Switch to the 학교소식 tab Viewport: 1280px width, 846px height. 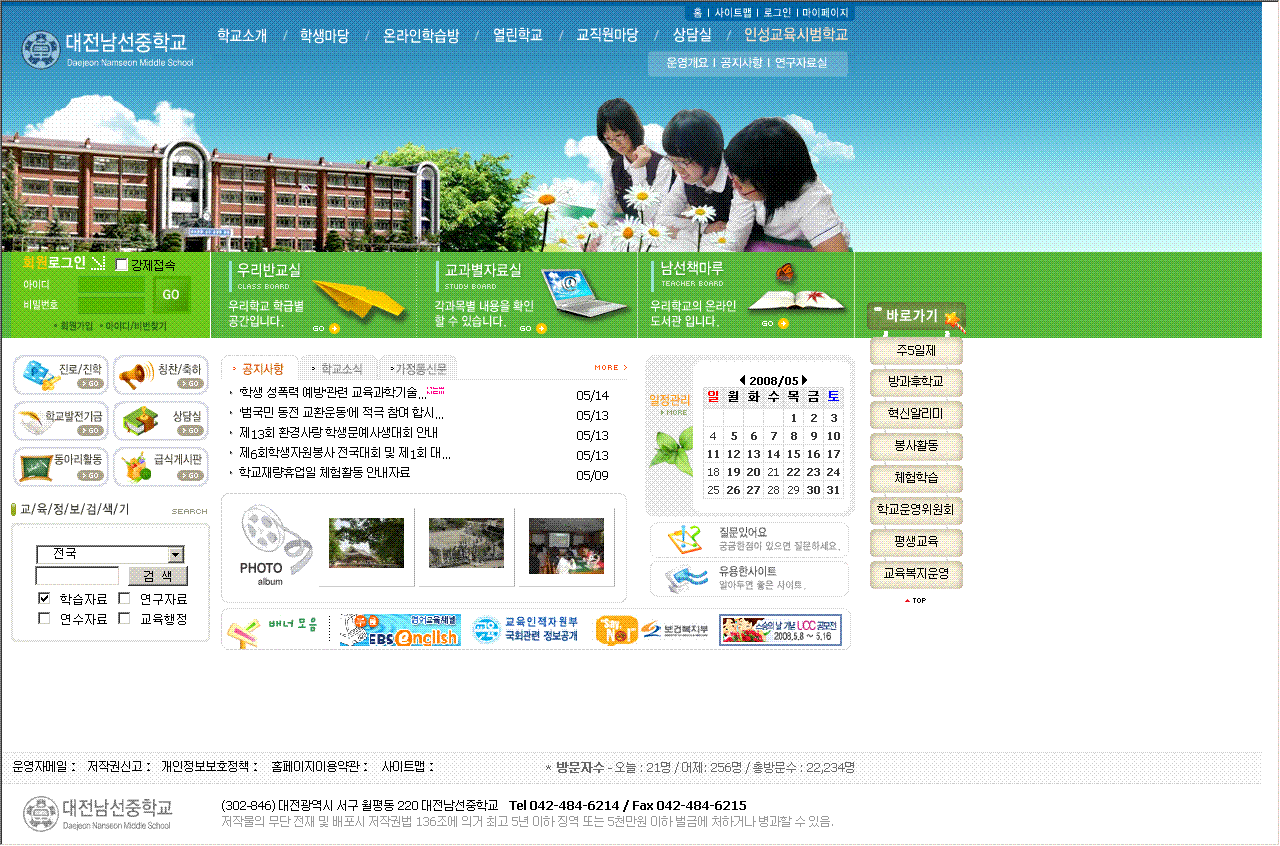pyautogui.click(x=341, y=368)
